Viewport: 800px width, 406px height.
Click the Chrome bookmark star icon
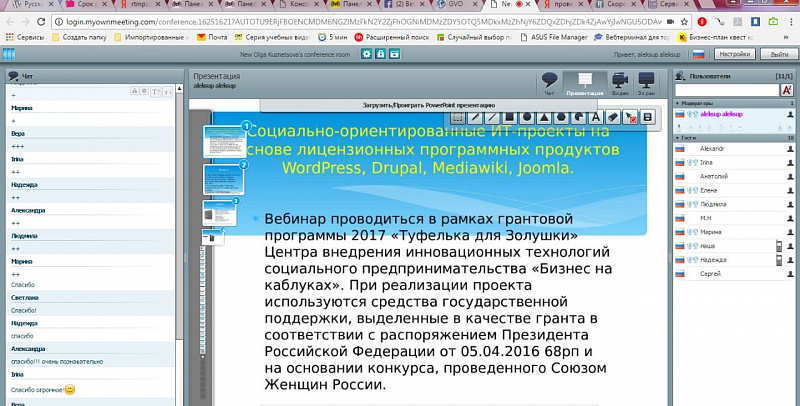[684, 22]
